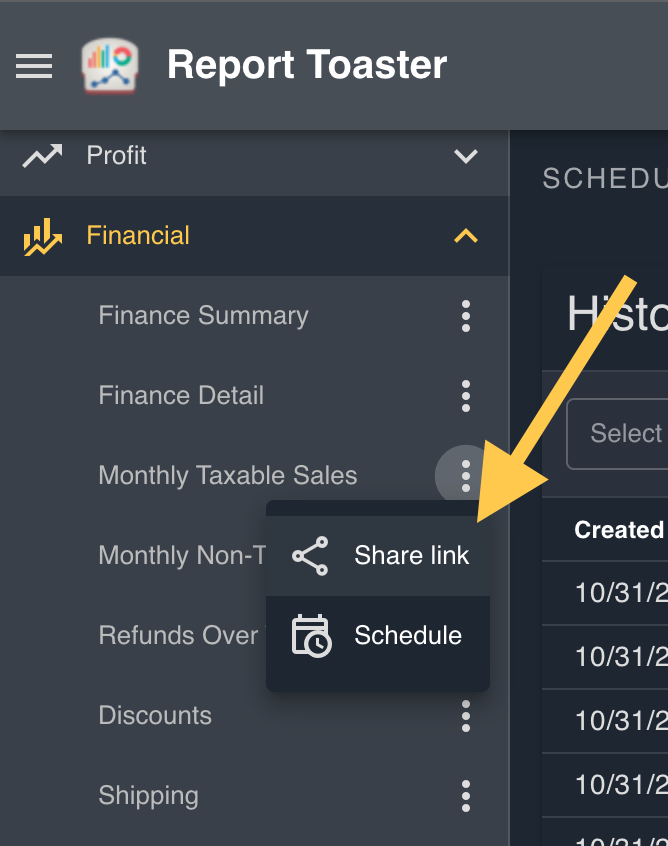Choose Schedule from context menu

point(408,636)
